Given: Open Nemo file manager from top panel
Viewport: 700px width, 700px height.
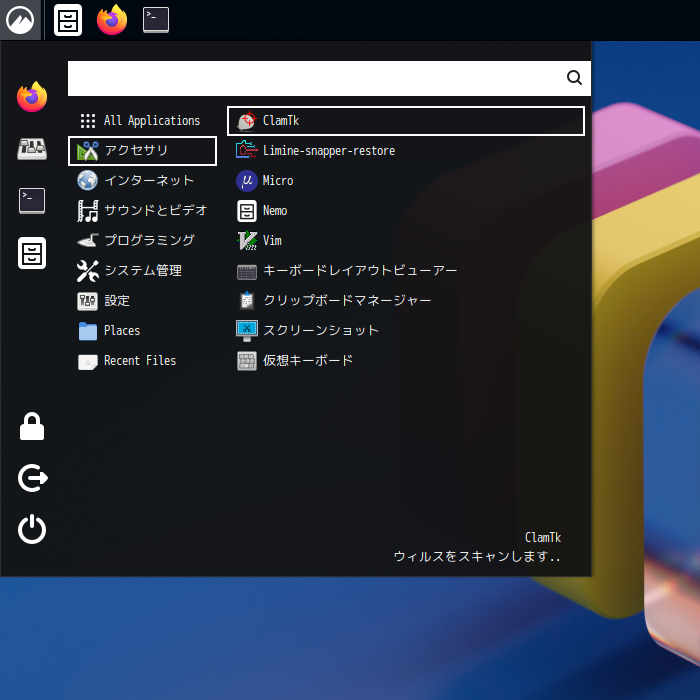Looking at the screenshot, I should [68, 20].
